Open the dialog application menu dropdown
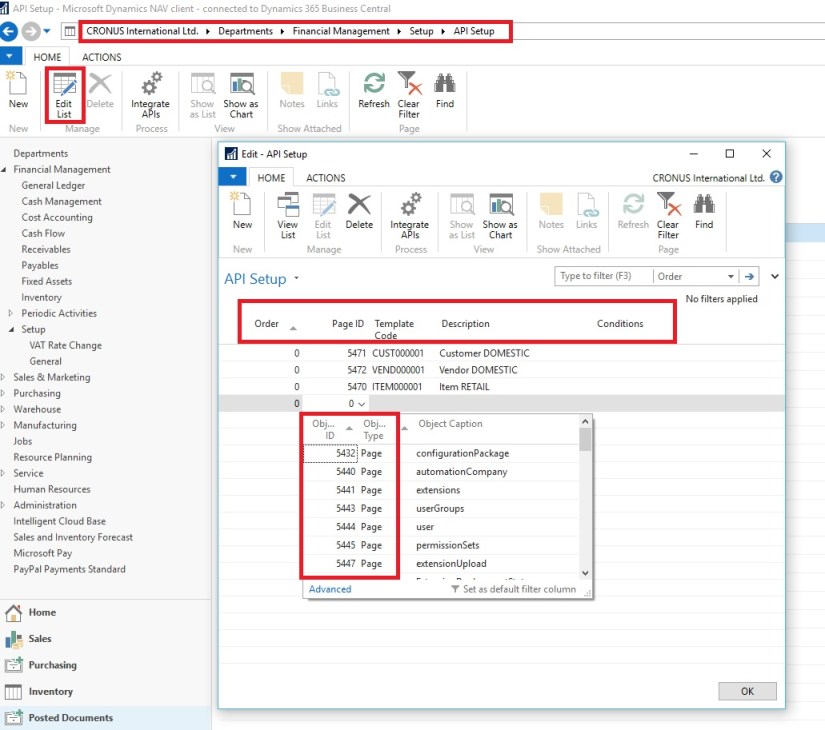The width and height of the screenshot is (825, 730). tap(232, 177)
